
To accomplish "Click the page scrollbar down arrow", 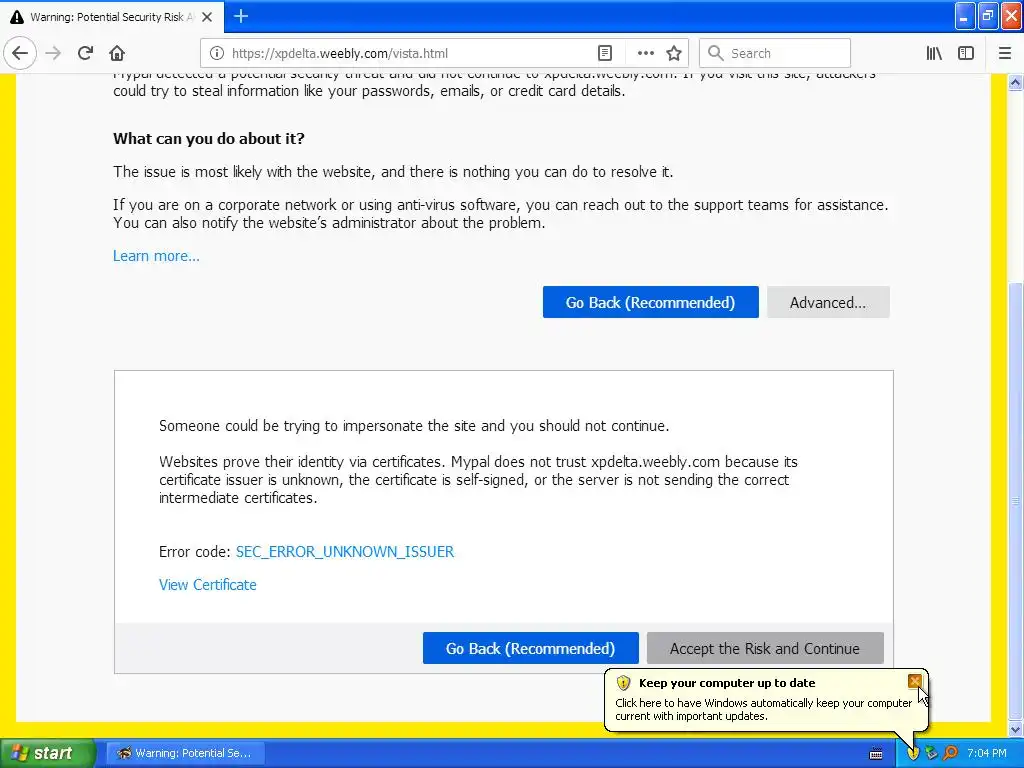I will click(x=1015, y=729).
